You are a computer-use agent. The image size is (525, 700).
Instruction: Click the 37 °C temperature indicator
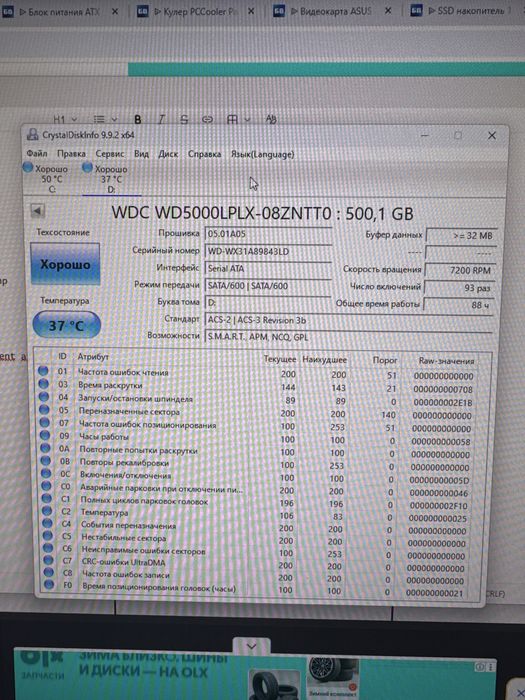pyautogui.click(x=67, y=325)
